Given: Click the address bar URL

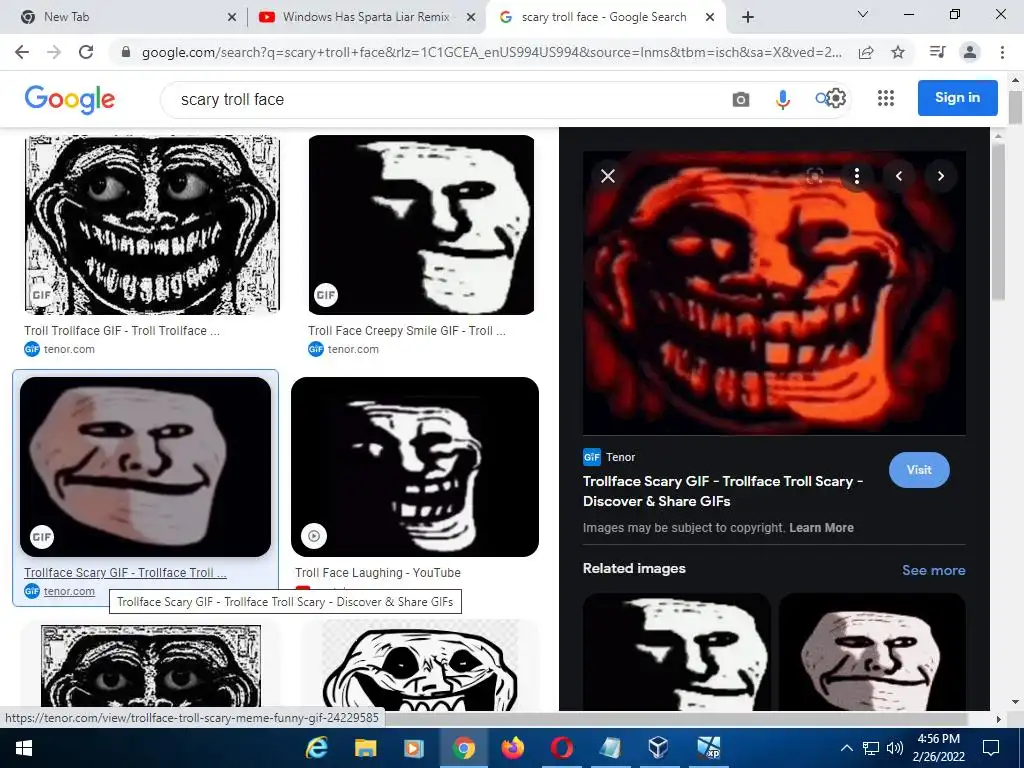Looking at the screenshot, I should (491, 52).
